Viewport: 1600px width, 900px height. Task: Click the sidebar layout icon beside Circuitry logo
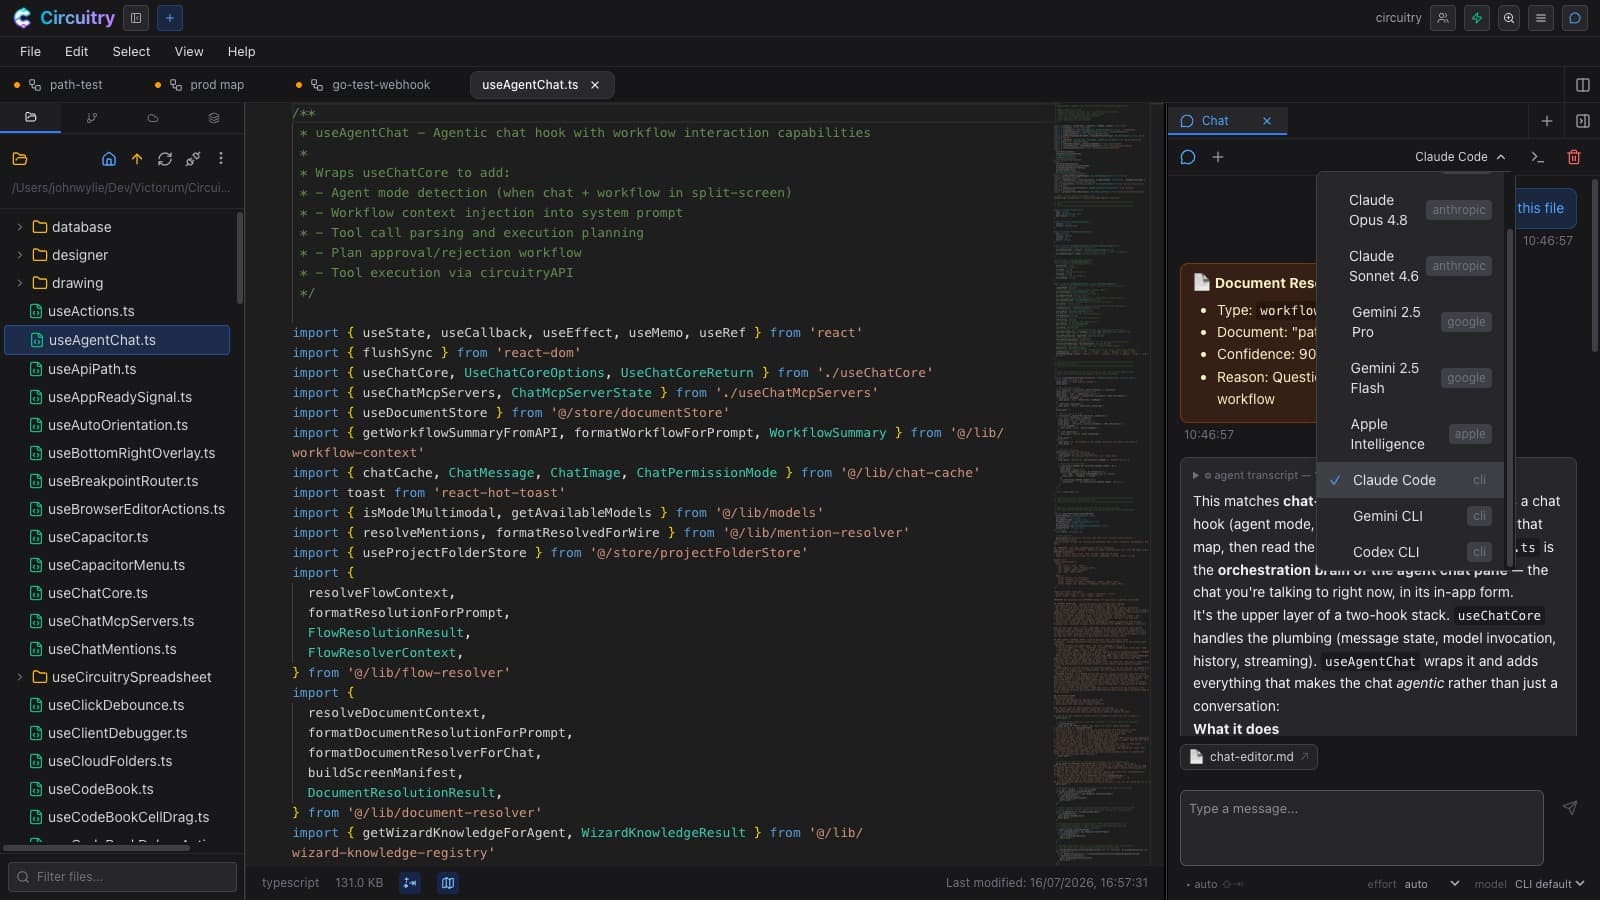[x=136, y=18]
